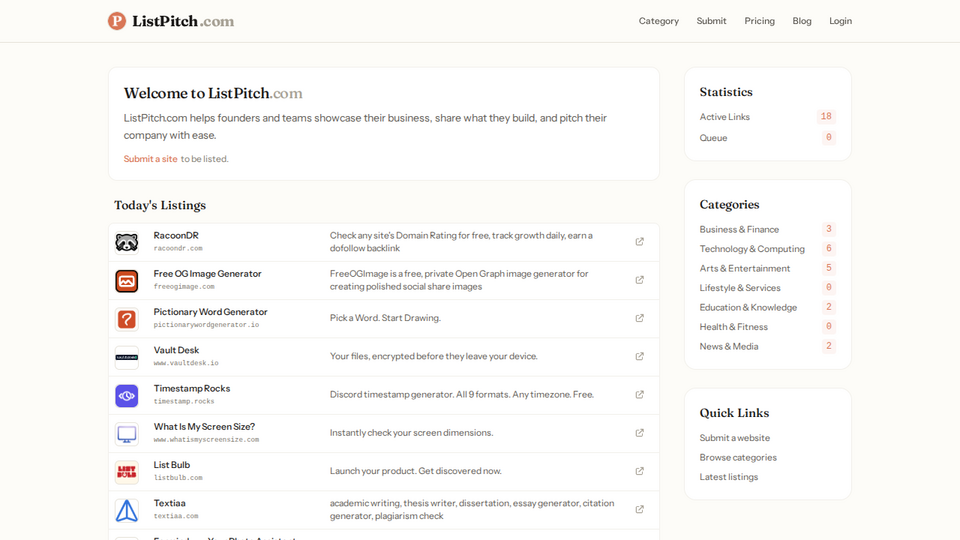Open the List Bulb listing title
The image size is (960, 540).
(x=171, y=465)
